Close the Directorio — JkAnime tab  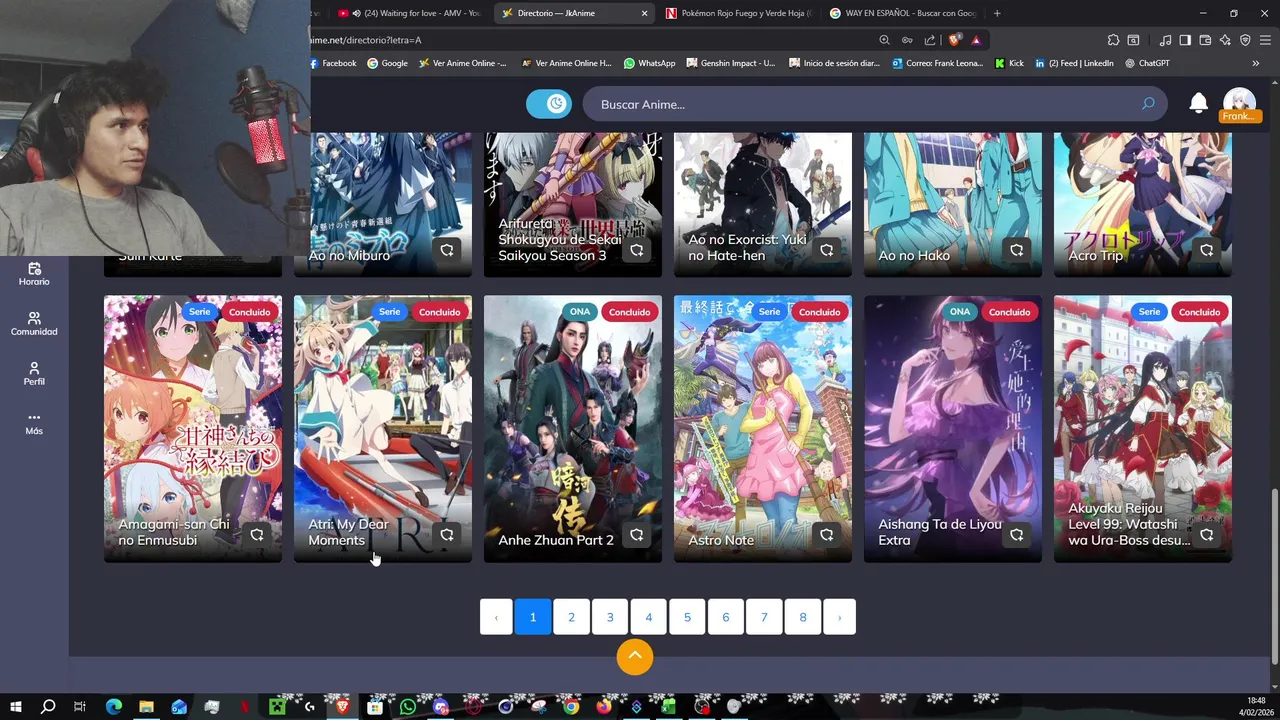[644, 13]
